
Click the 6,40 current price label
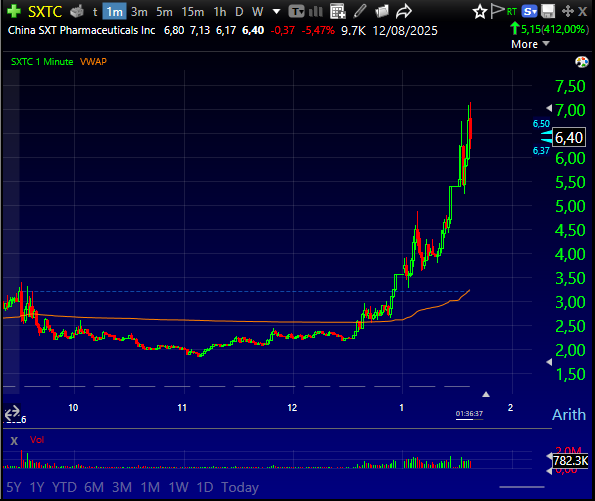point(568,137)
